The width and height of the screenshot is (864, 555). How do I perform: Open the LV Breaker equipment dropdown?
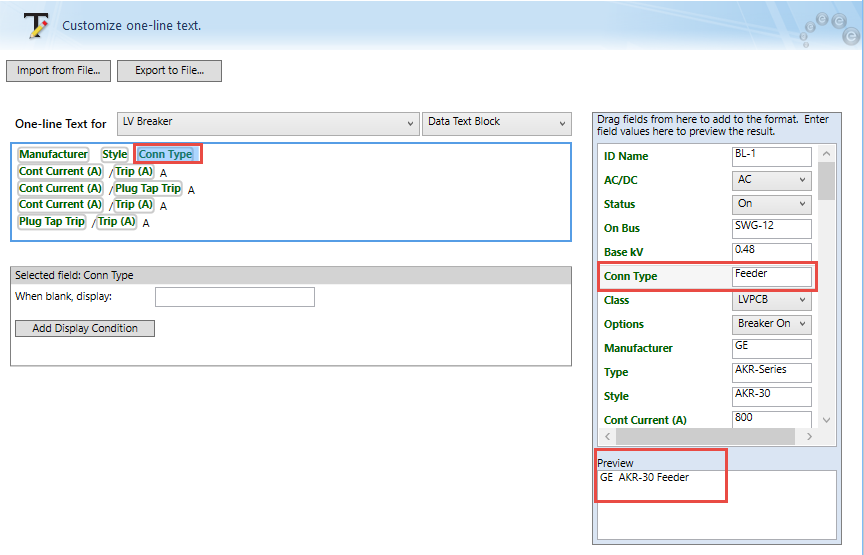point(267,123)
